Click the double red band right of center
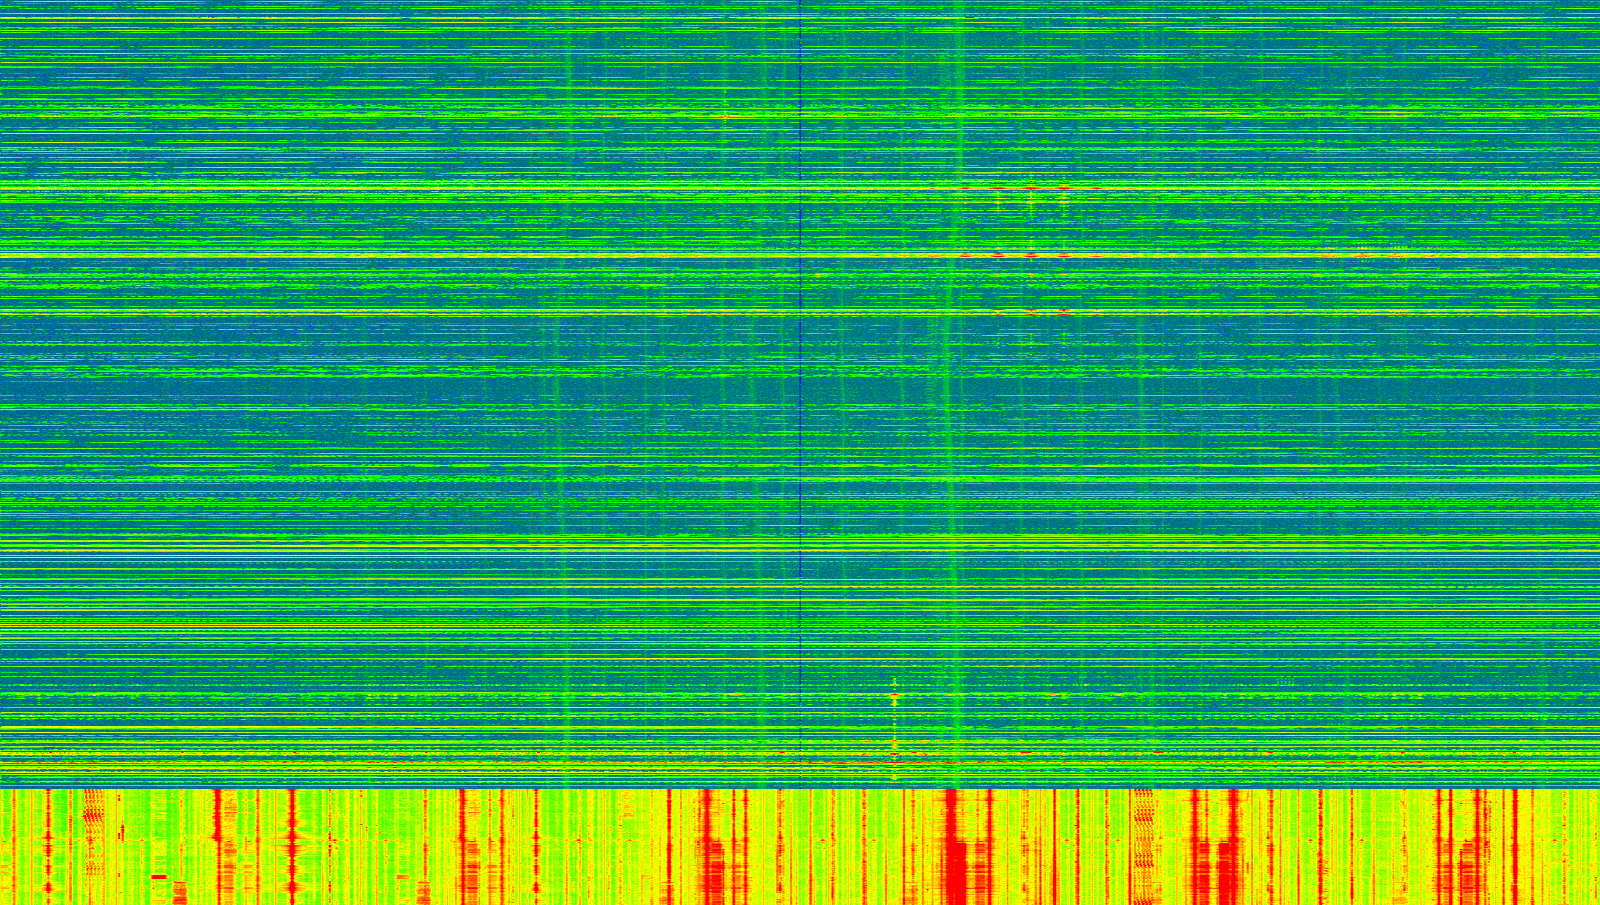Screen dimensions: 1600x905 coord(1213,850)
